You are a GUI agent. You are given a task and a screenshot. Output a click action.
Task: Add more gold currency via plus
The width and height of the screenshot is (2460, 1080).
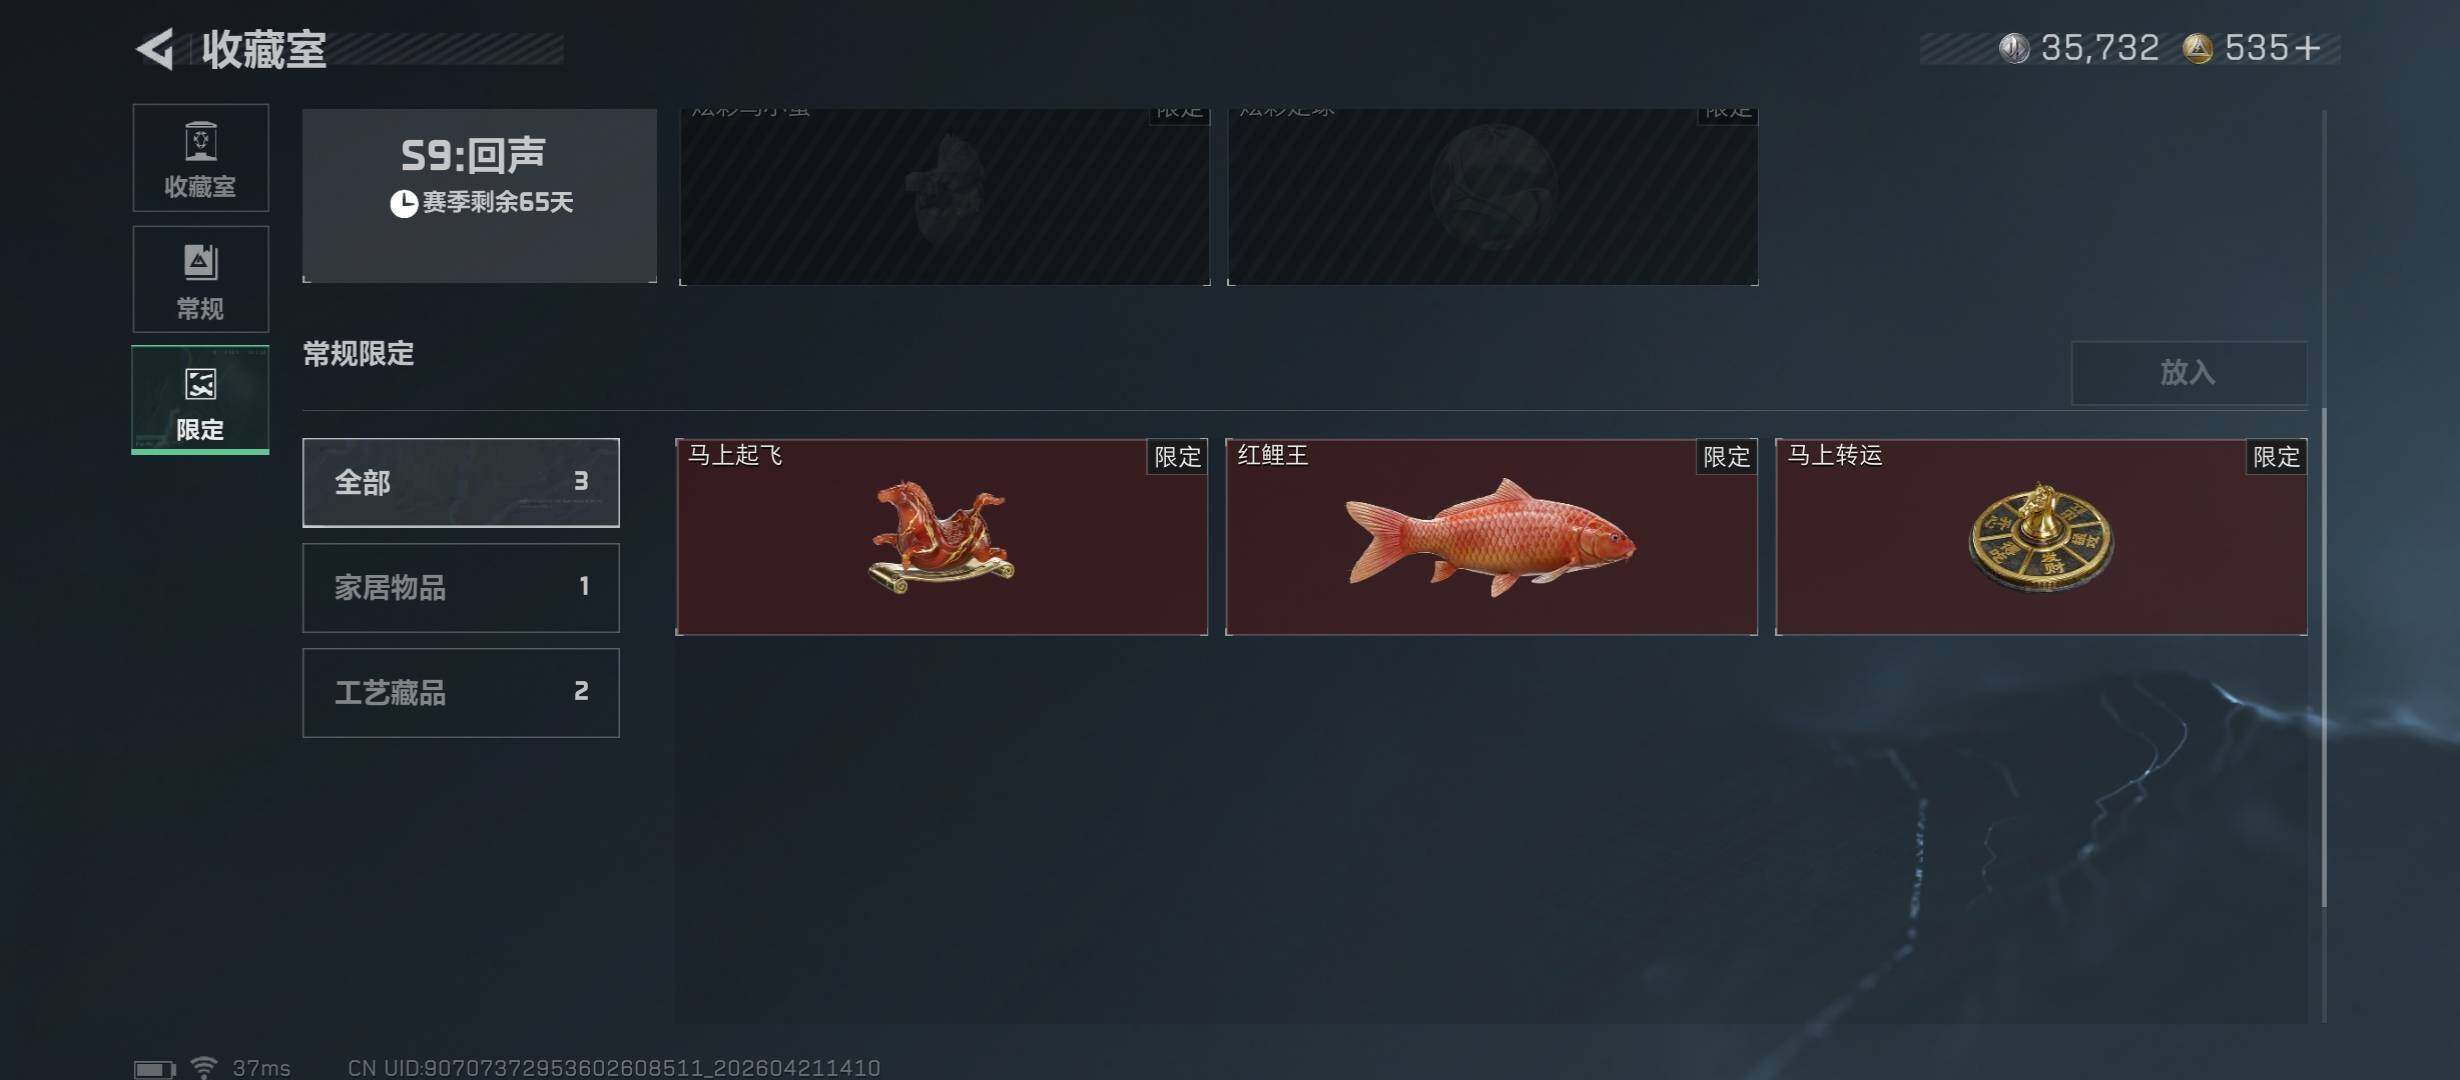pyautogui.click(x=2308, y=48)
